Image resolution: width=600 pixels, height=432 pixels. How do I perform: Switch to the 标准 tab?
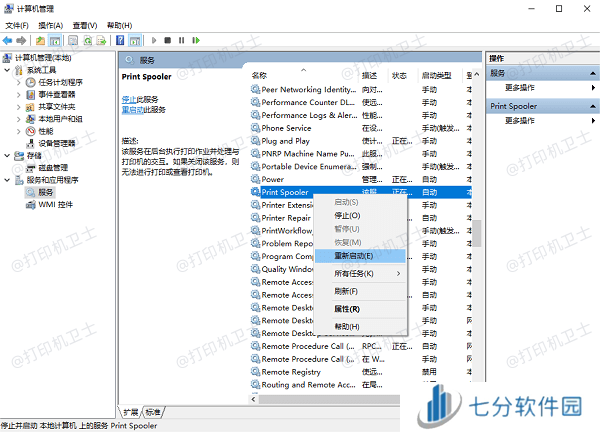tap(153, 412)
